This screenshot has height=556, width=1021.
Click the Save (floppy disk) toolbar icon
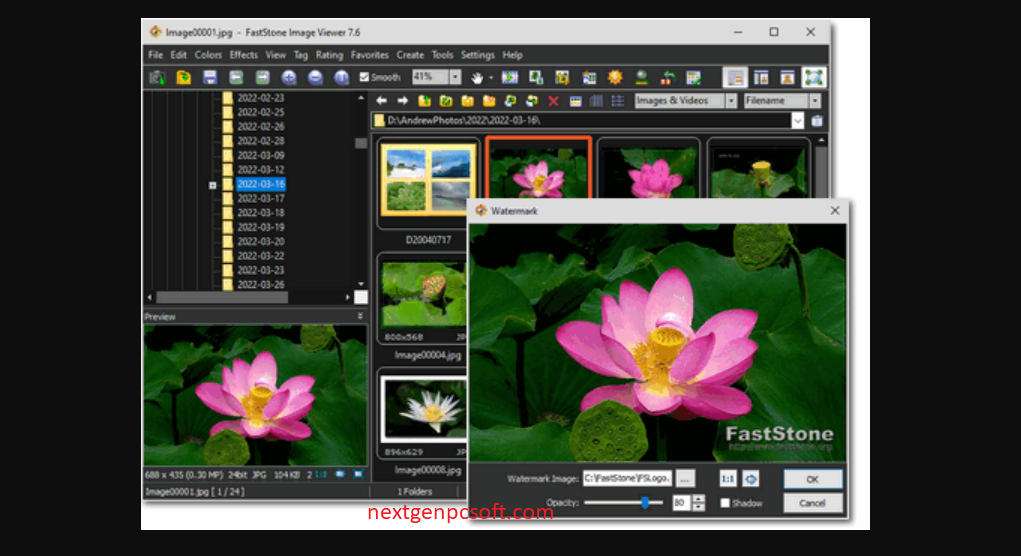pos(210,77)
